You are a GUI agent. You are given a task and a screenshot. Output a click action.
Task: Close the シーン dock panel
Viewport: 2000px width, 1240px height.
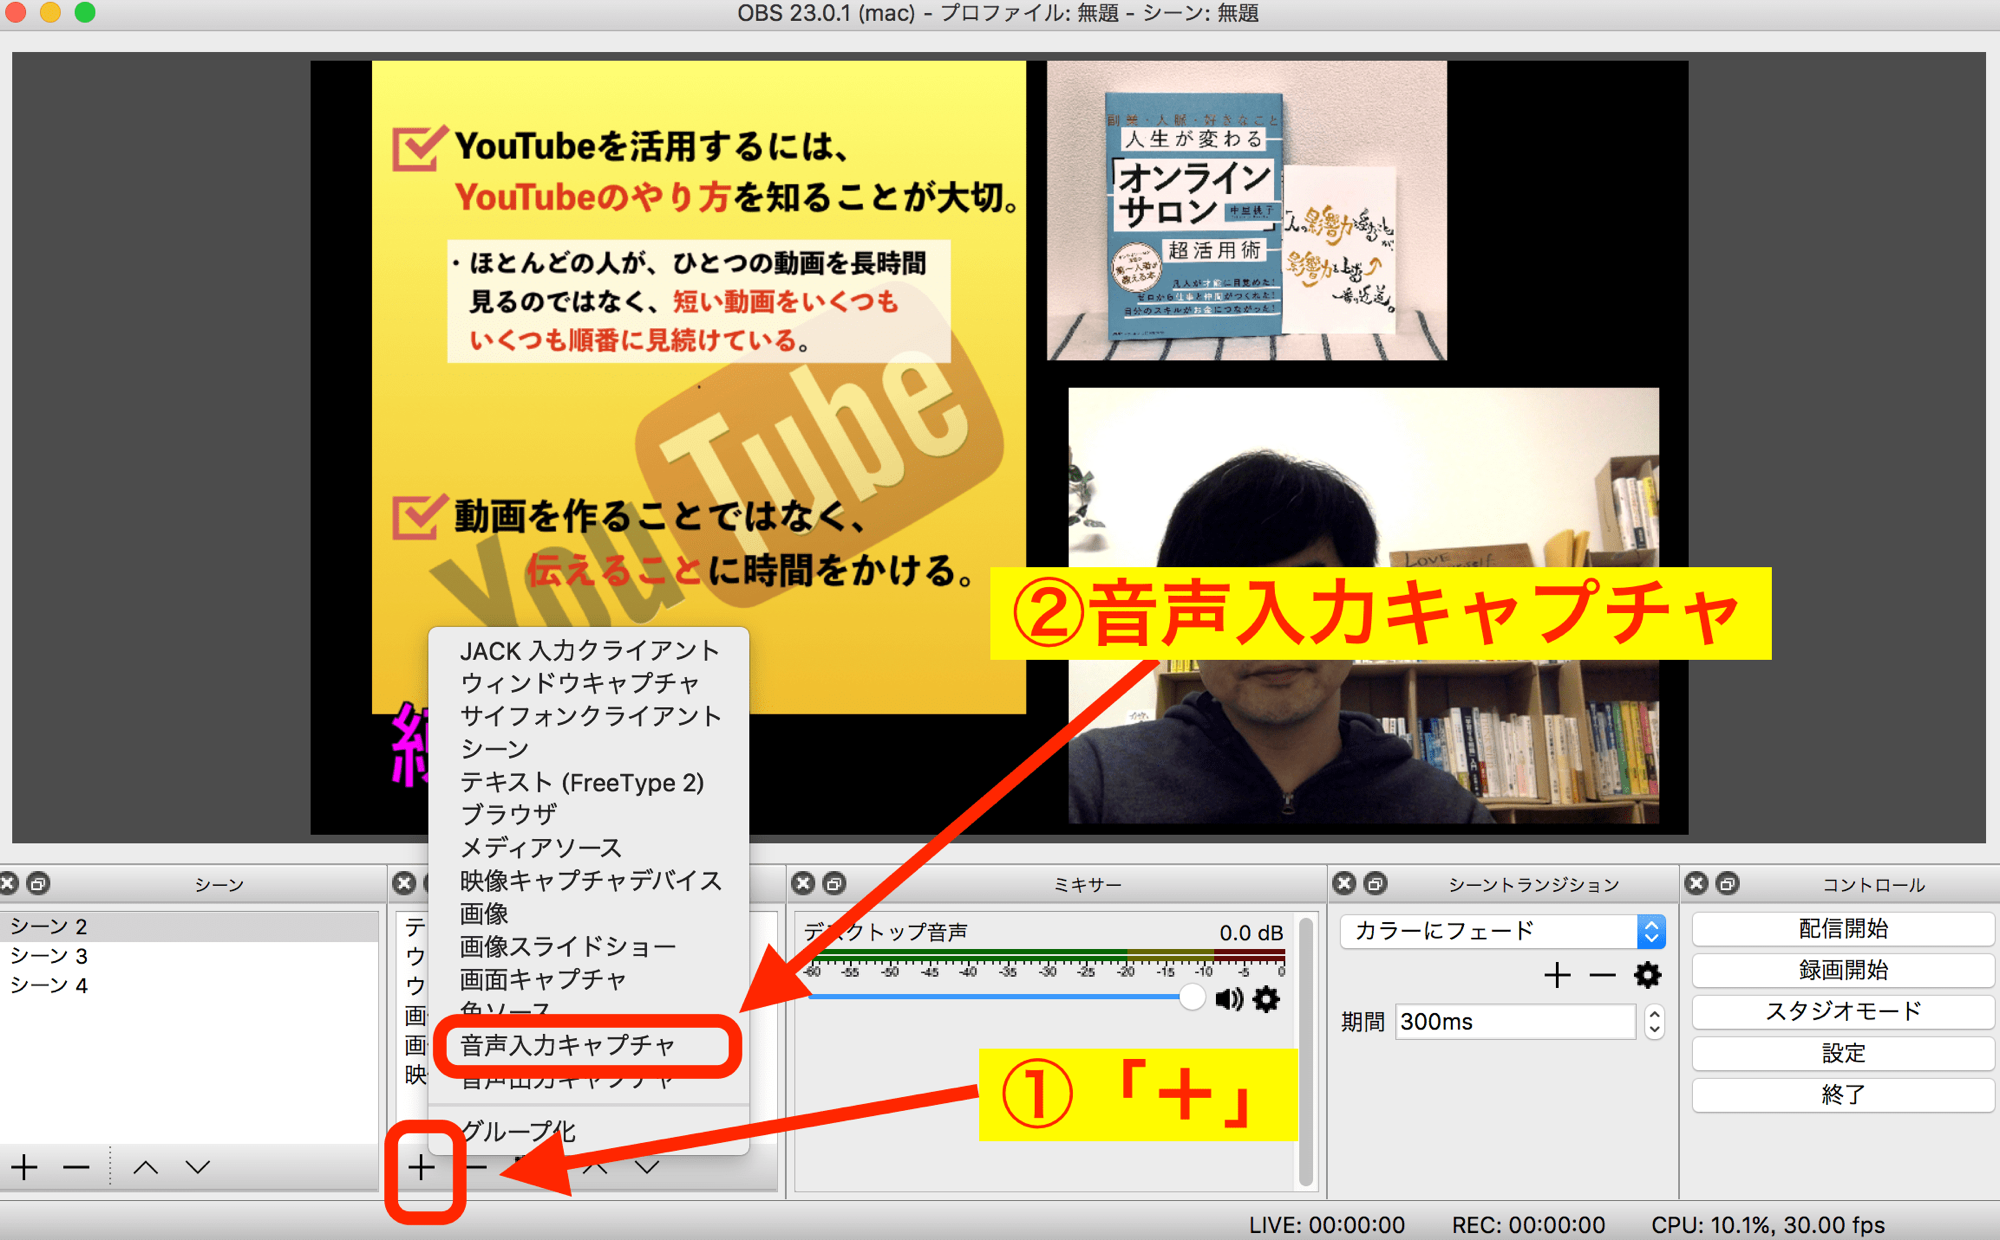(9, 883)
